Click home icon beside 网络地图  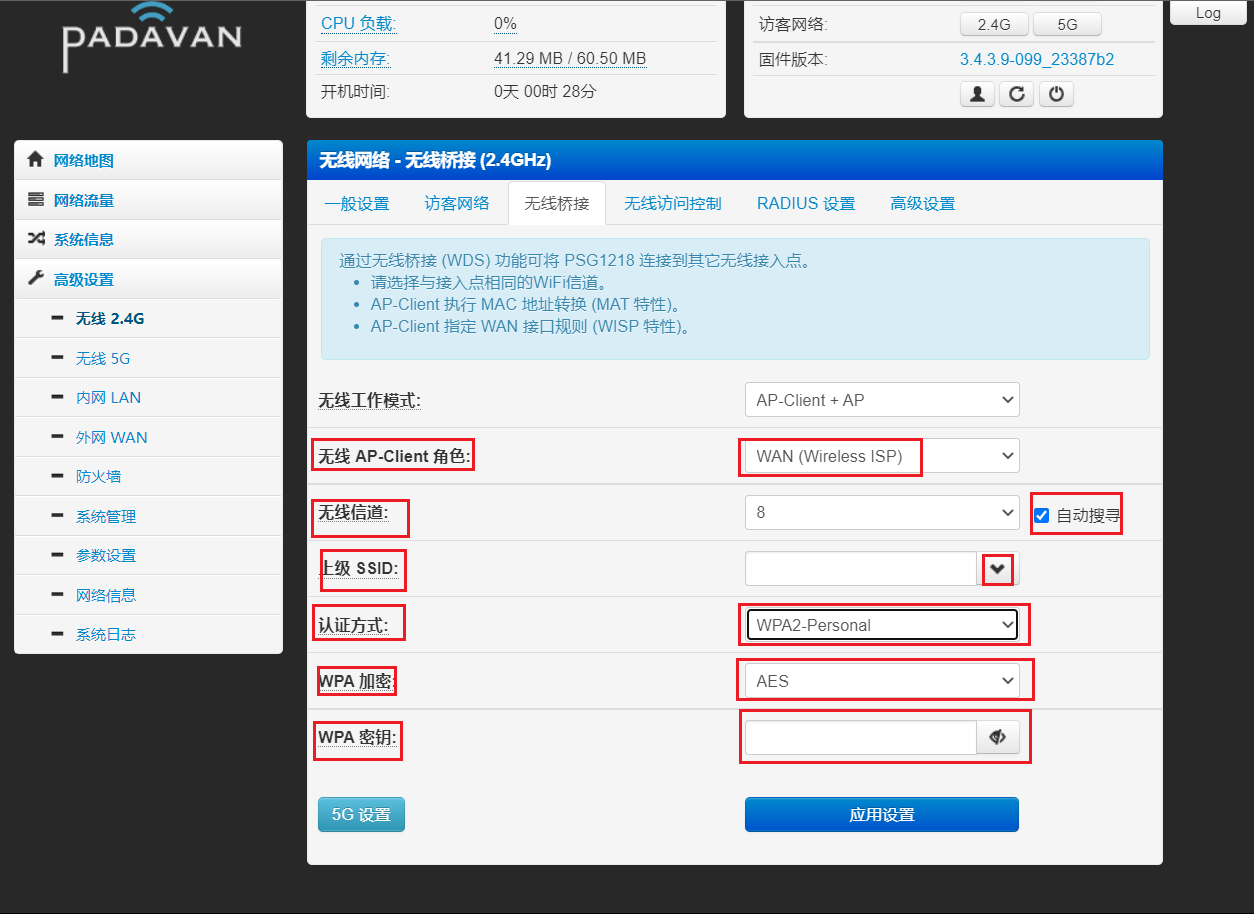pos(36,160)
